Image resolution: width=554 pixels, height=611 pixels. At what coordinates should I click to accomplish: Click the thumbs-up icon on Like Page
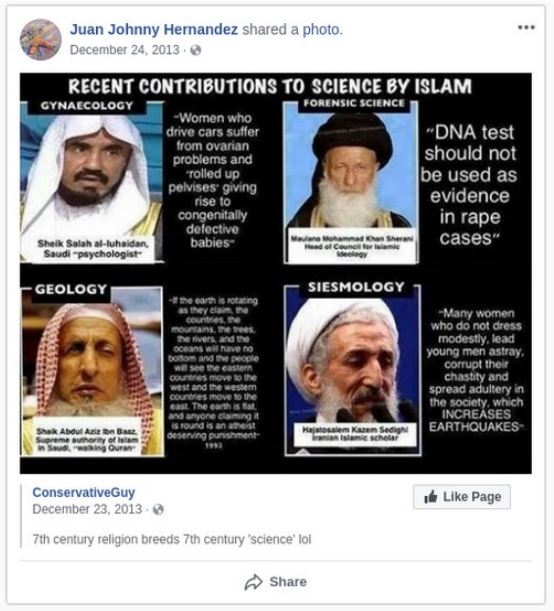[430, 497]
